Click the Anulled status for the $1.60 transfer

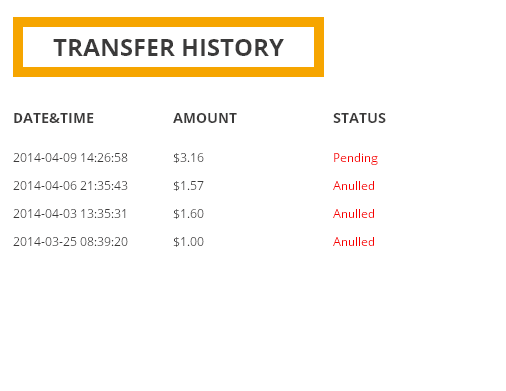click(354, 214)
